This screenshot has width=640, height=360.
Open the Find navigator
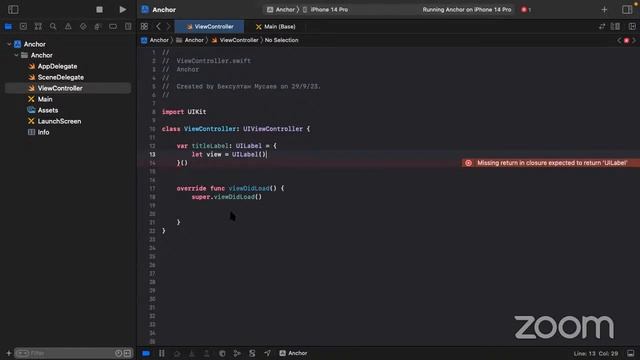coord(53,27)
